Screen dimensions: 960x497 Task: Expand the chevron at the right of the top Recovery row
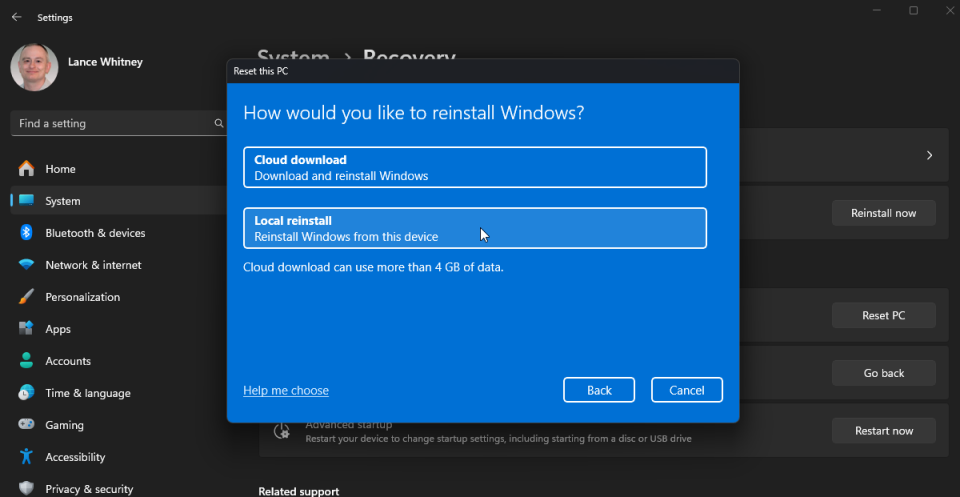point(929,155)
